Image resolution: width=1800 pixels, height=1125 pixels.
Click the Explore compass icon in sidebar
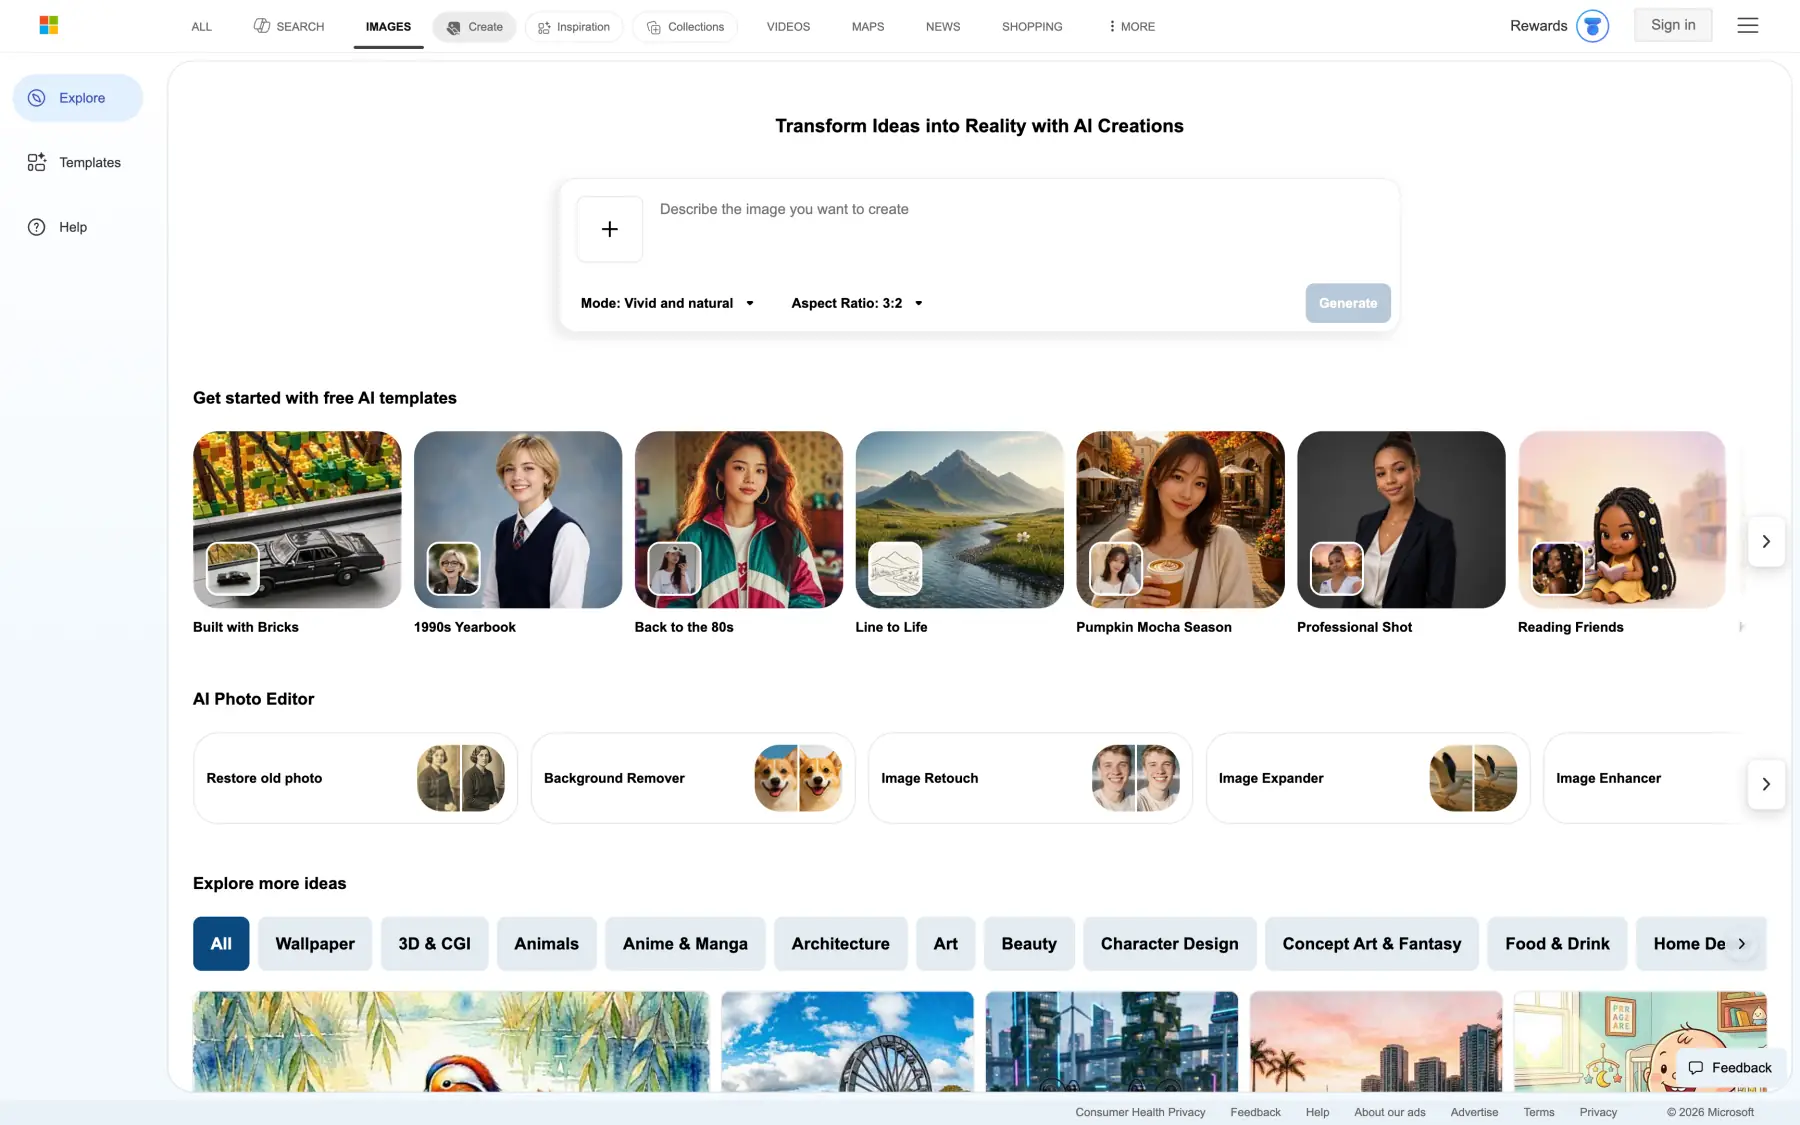coord(37,98)
